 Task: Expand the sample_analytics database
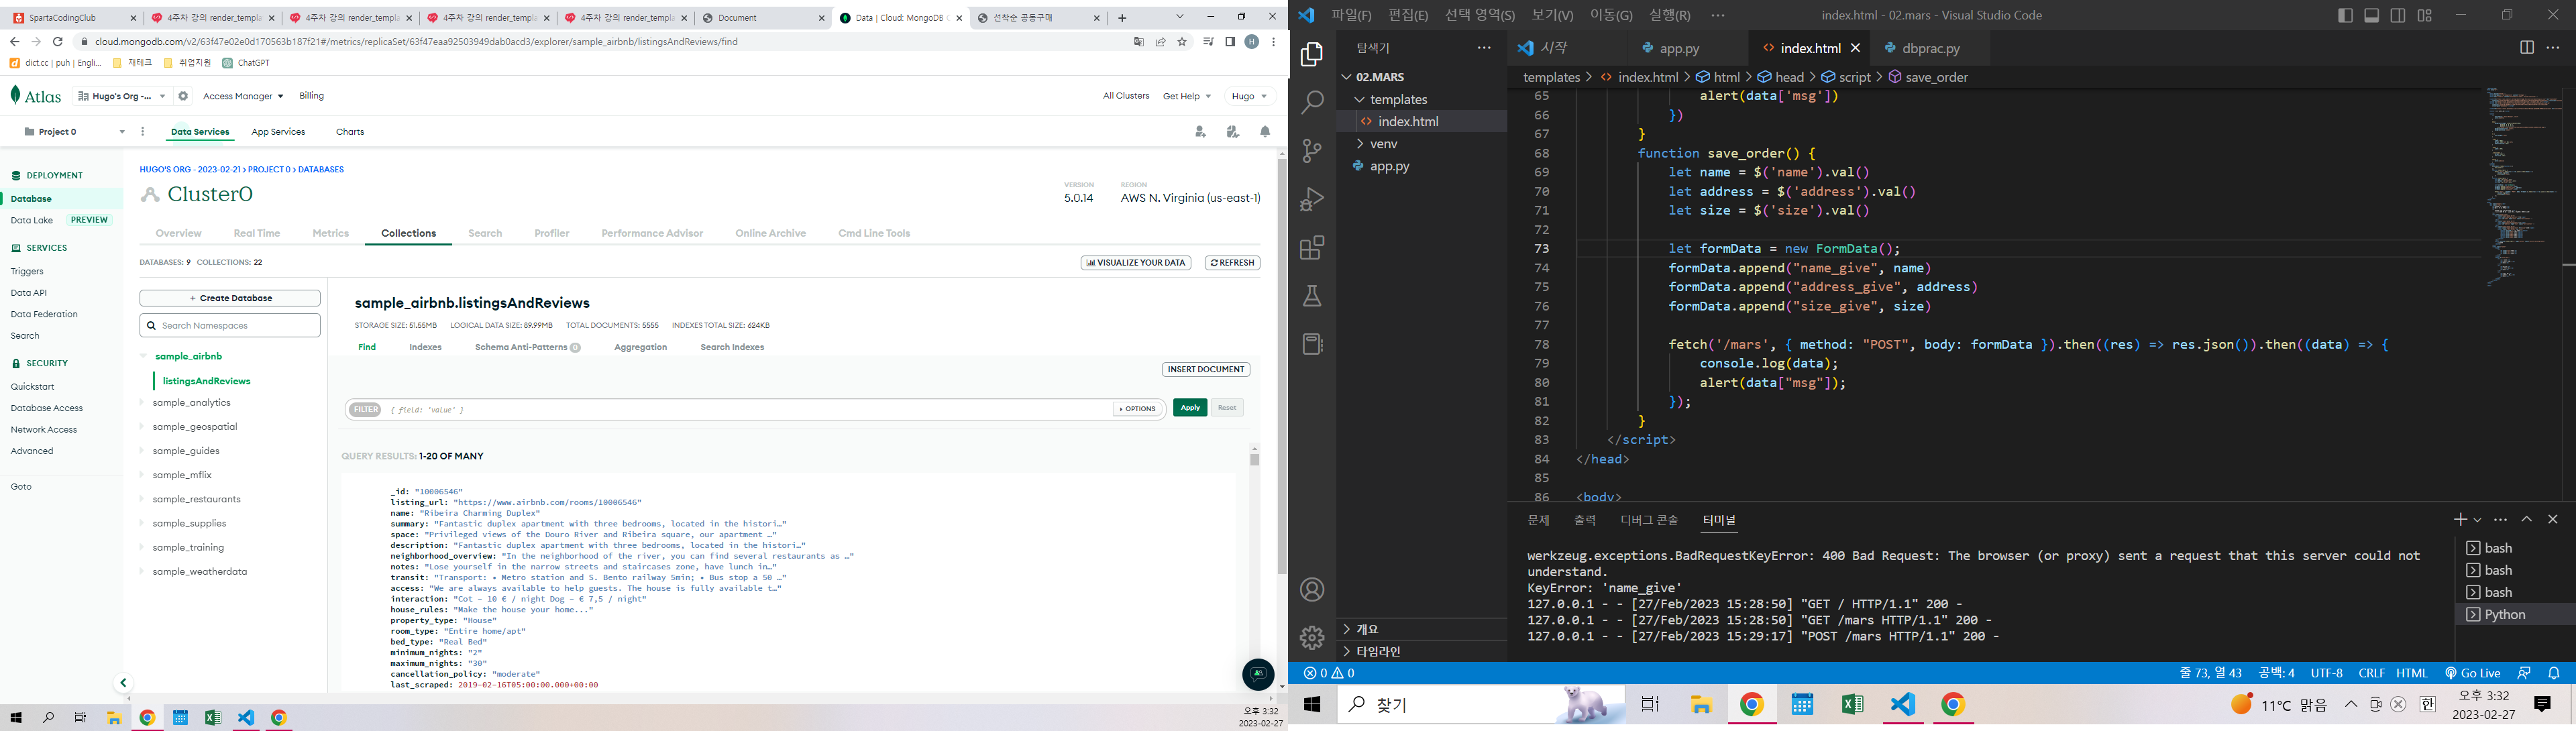click(142, 403)
